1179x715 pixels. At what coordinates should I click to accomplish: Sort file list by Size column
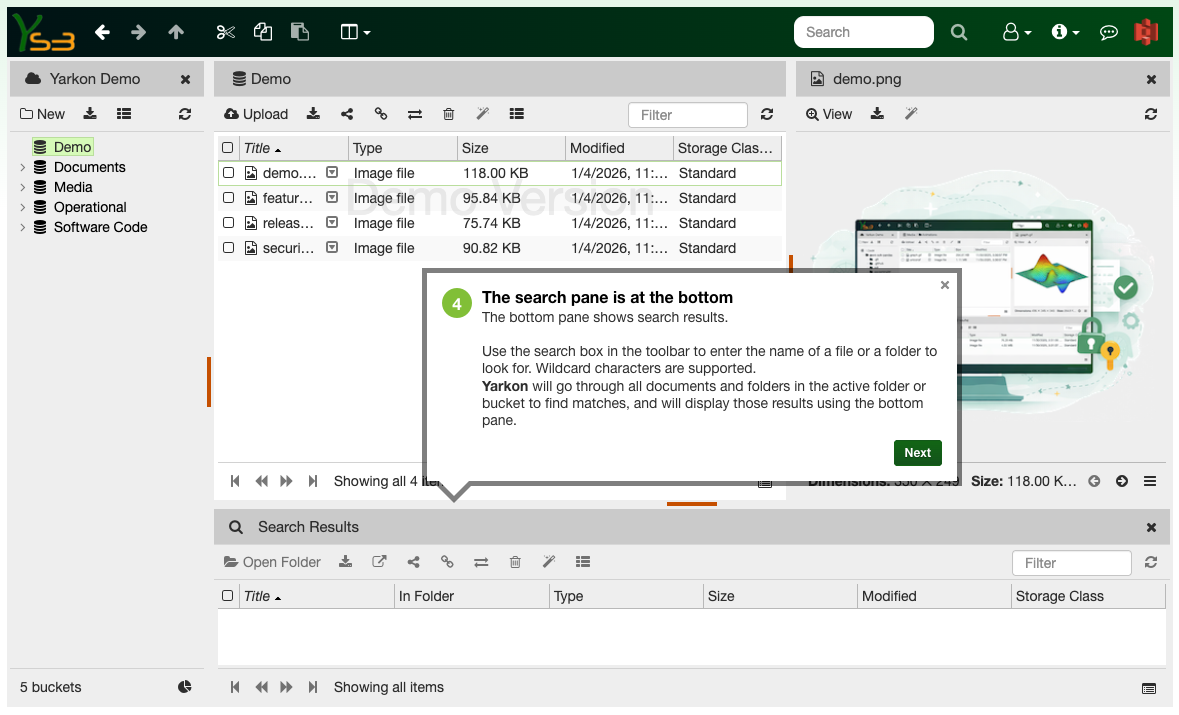(x=475, y=148)
